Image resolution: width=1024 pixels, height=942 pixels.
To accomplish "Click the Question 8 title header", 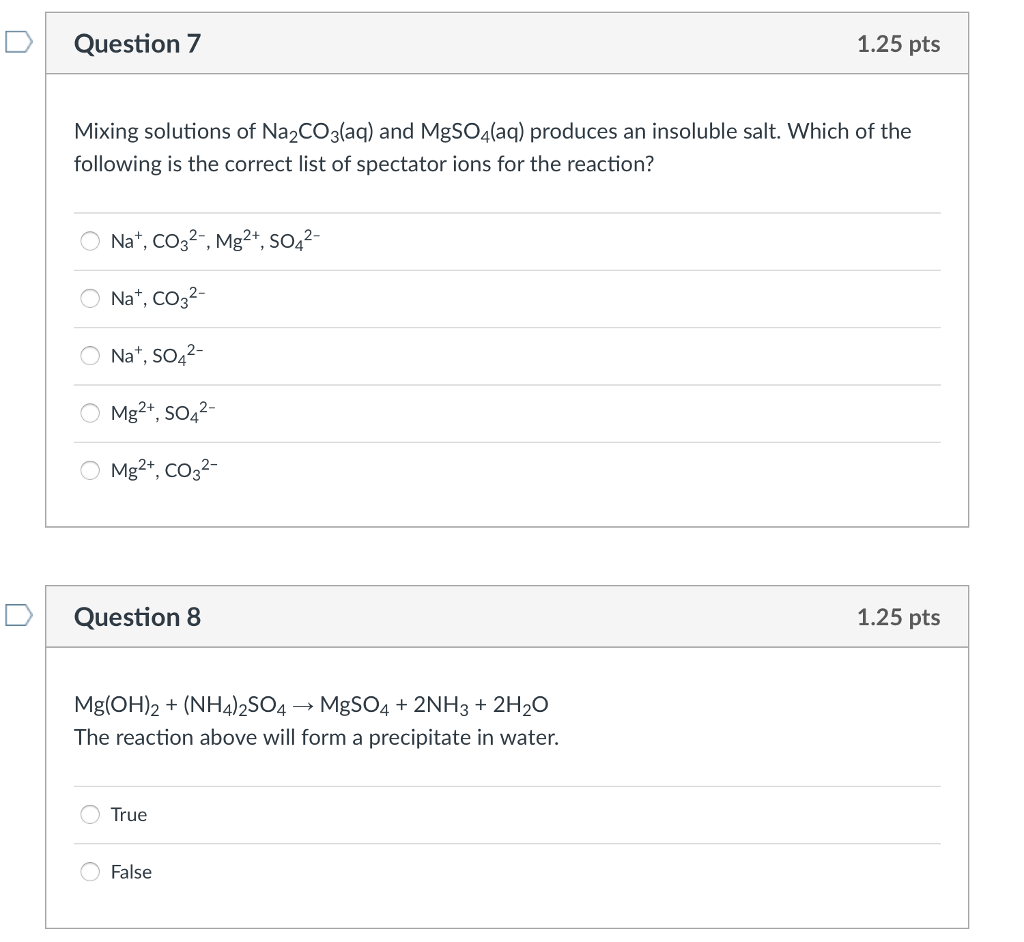I will click(137, 617).
